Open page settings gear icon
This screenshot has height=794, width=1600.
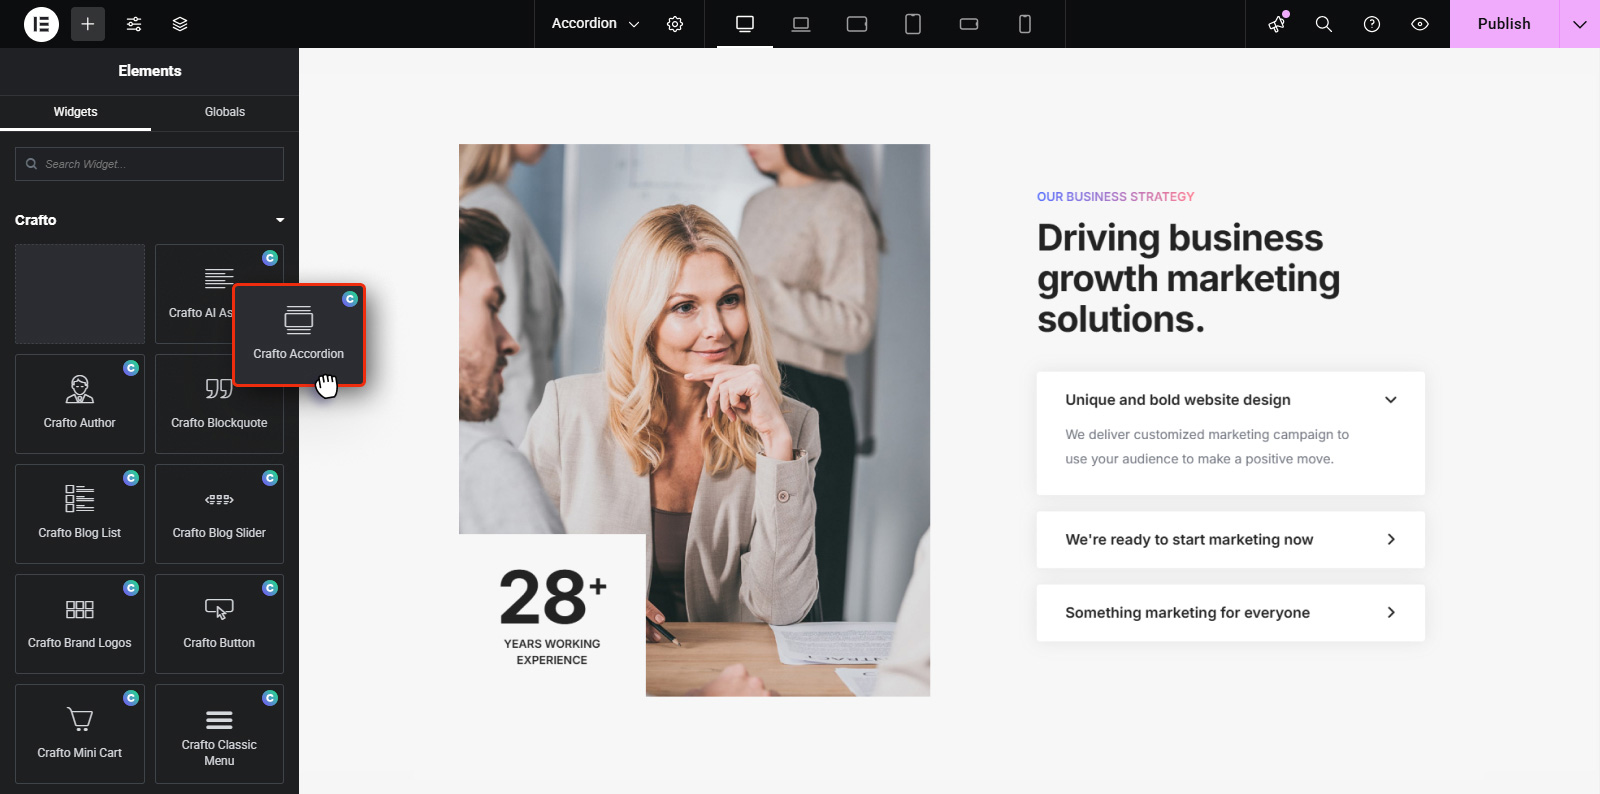click(x=675, y=24)
